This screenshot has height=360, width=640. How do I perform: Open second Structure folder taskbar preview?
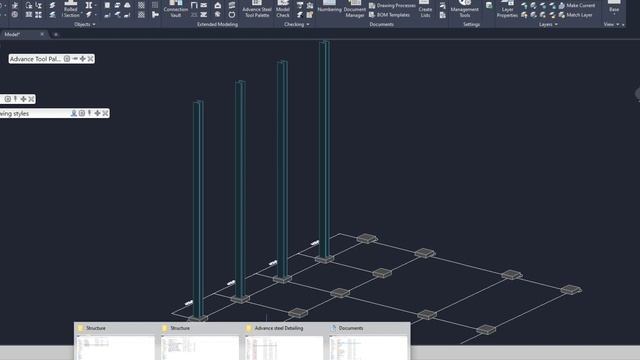click(200, 341)
